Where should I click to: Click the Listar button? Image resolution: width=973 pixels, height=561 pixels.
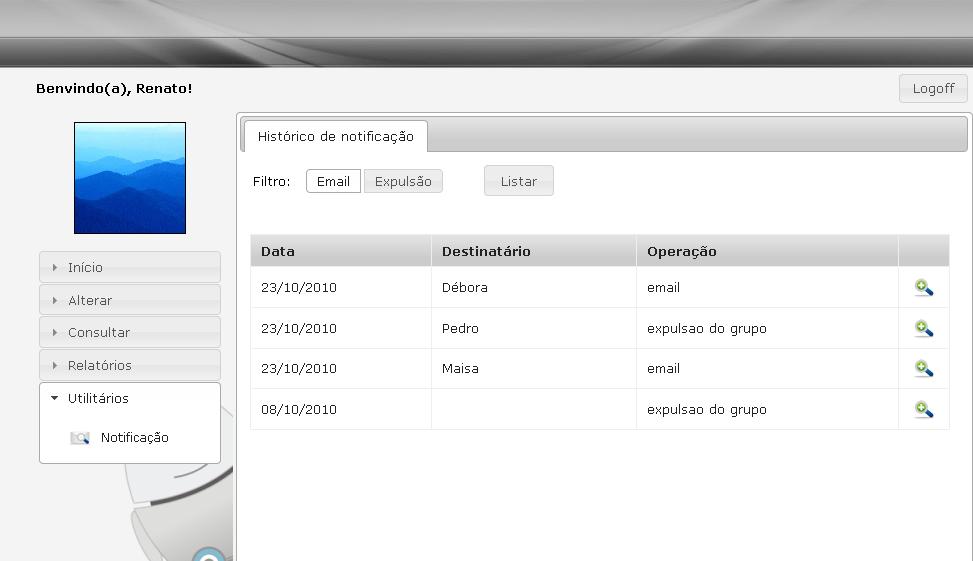pos(519,181)
